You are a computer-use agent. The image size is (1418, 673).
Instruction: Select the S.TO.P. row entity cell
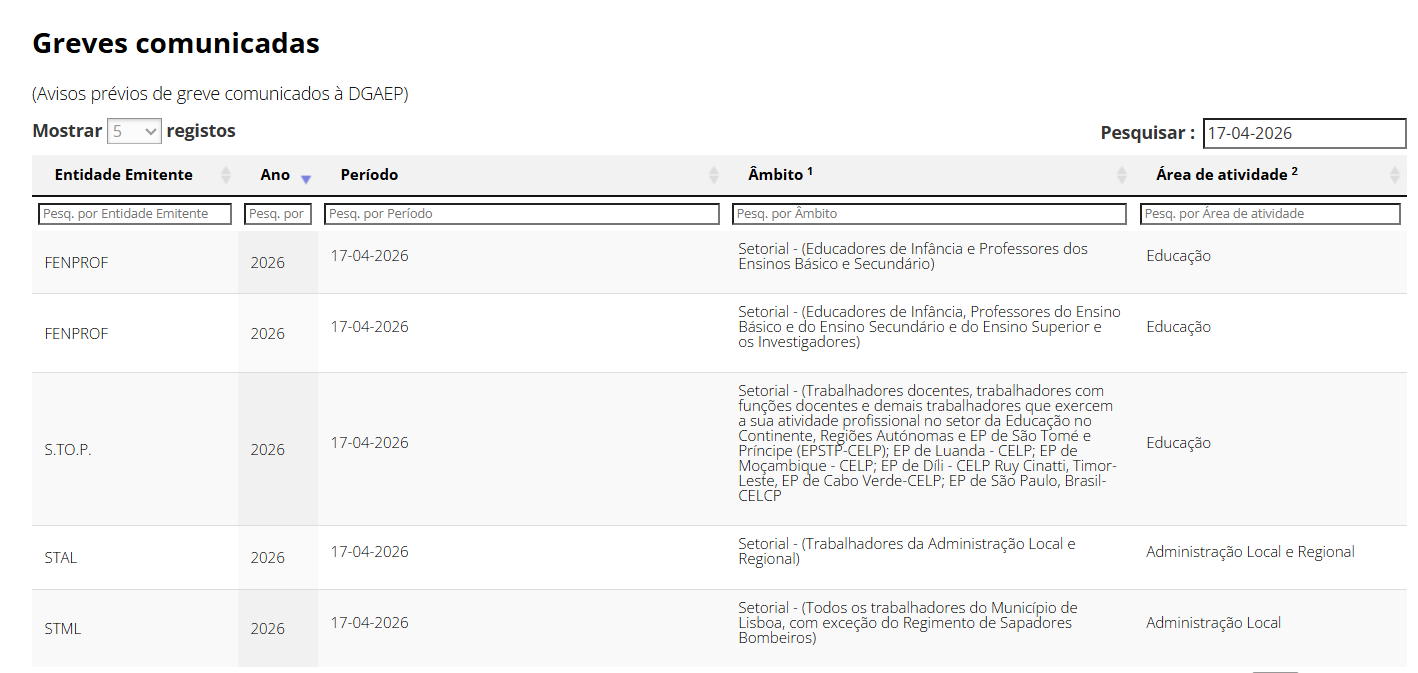click(68, 450)
